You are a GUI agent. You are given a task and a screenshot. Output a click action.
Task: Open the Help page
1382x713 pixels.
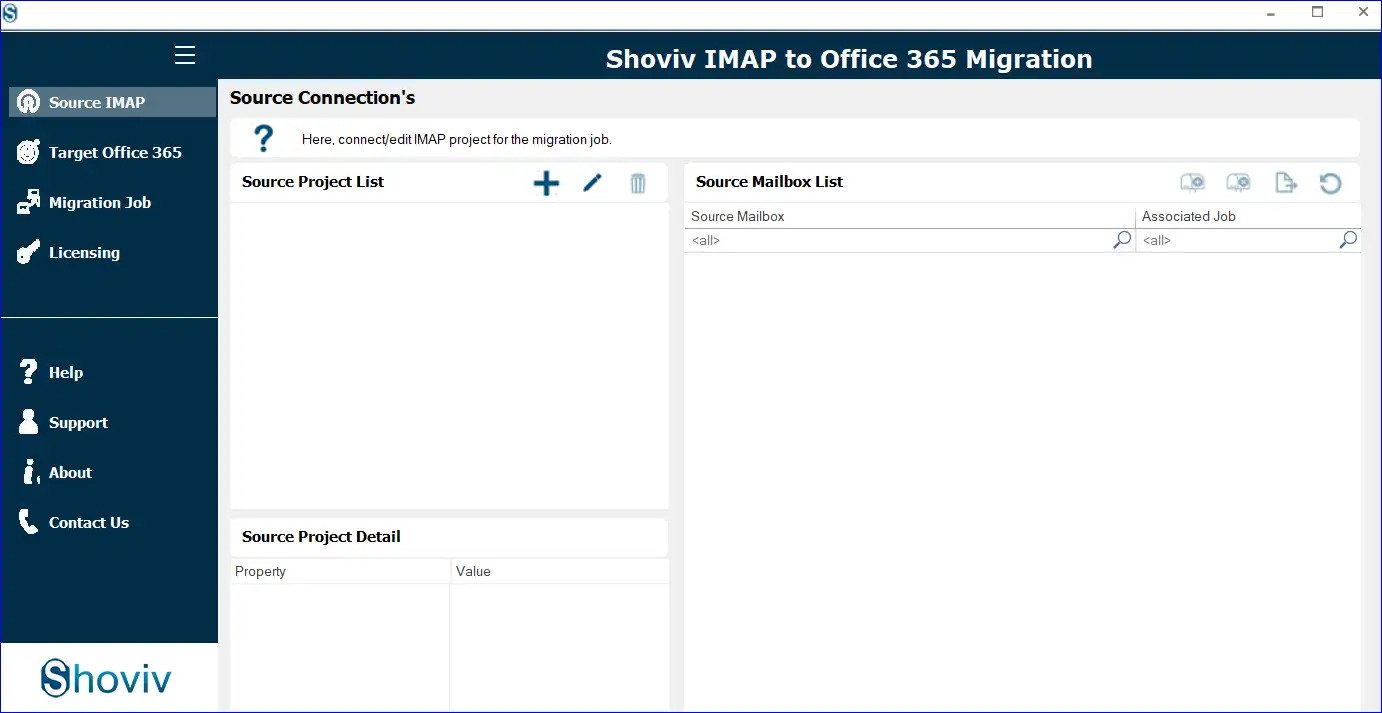tap(65, 372)
